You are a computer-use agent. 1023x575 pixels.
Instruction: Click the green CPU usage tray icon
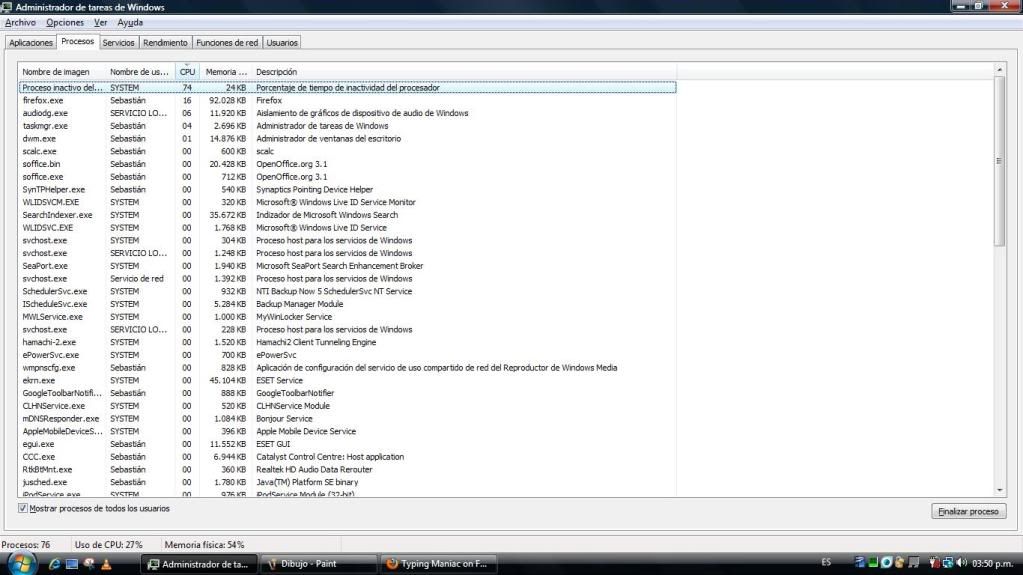873,563
